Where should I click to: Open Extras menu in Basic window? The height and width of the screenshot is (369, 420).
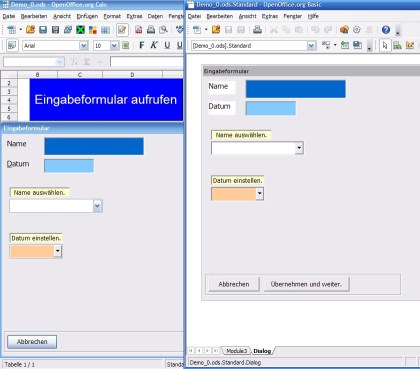pyautogui.click(x=270, y=16)
